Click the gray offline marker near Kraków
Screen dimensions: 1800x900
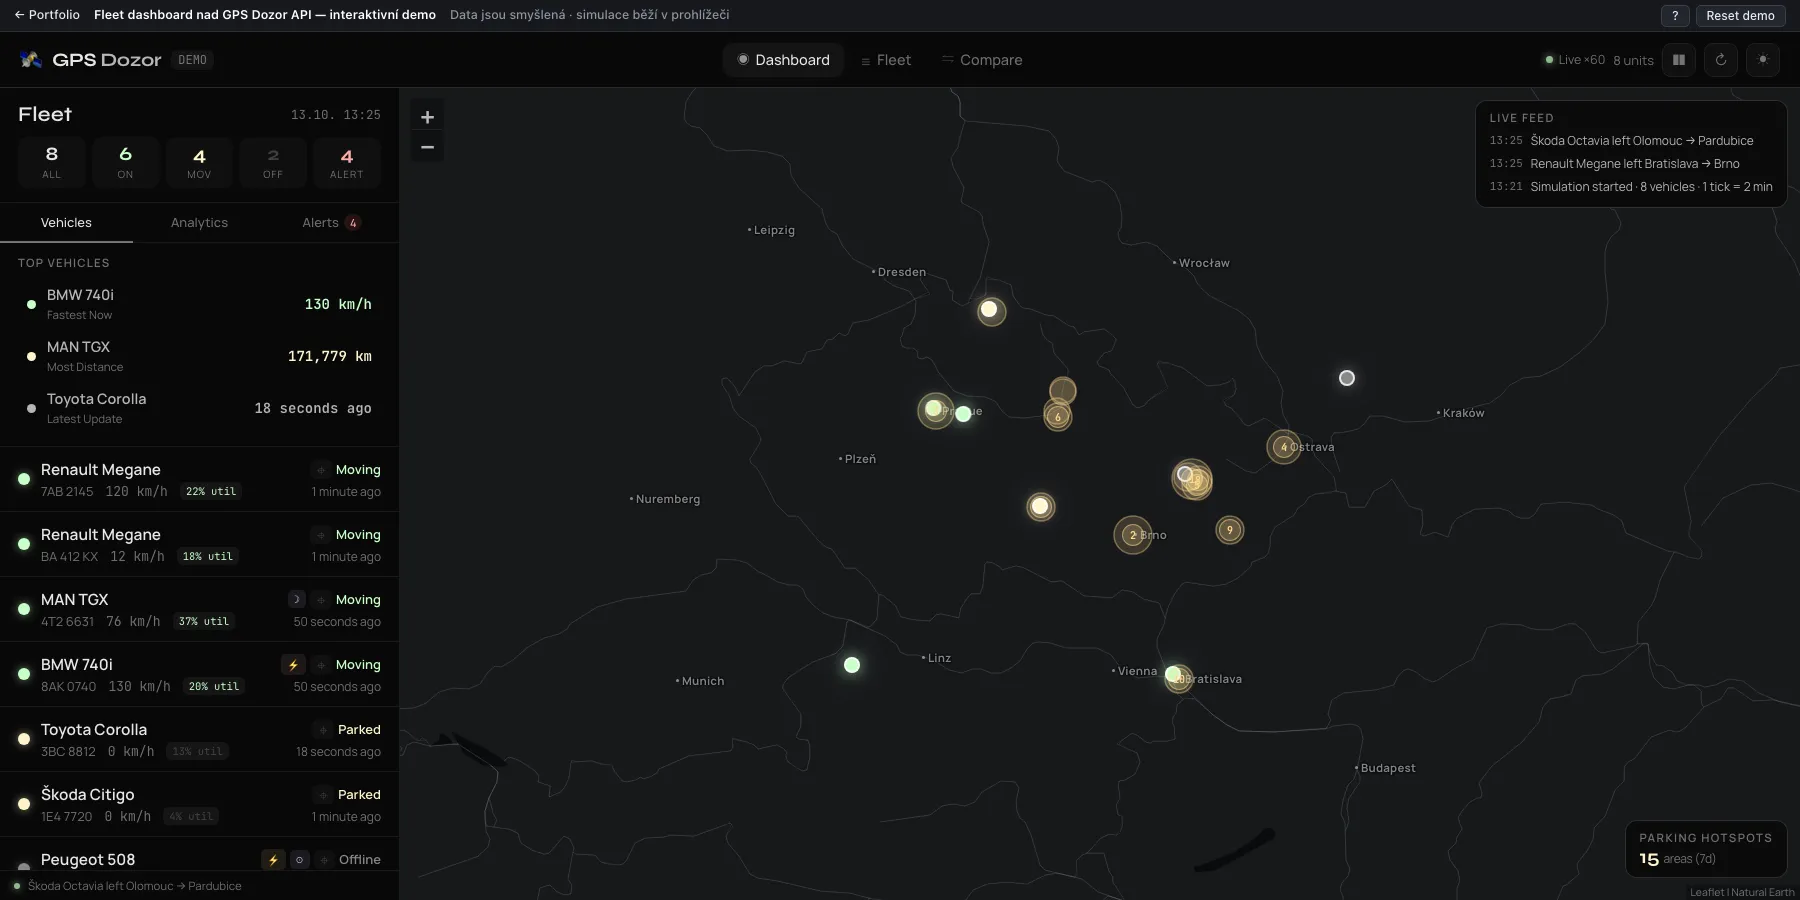1347,378
